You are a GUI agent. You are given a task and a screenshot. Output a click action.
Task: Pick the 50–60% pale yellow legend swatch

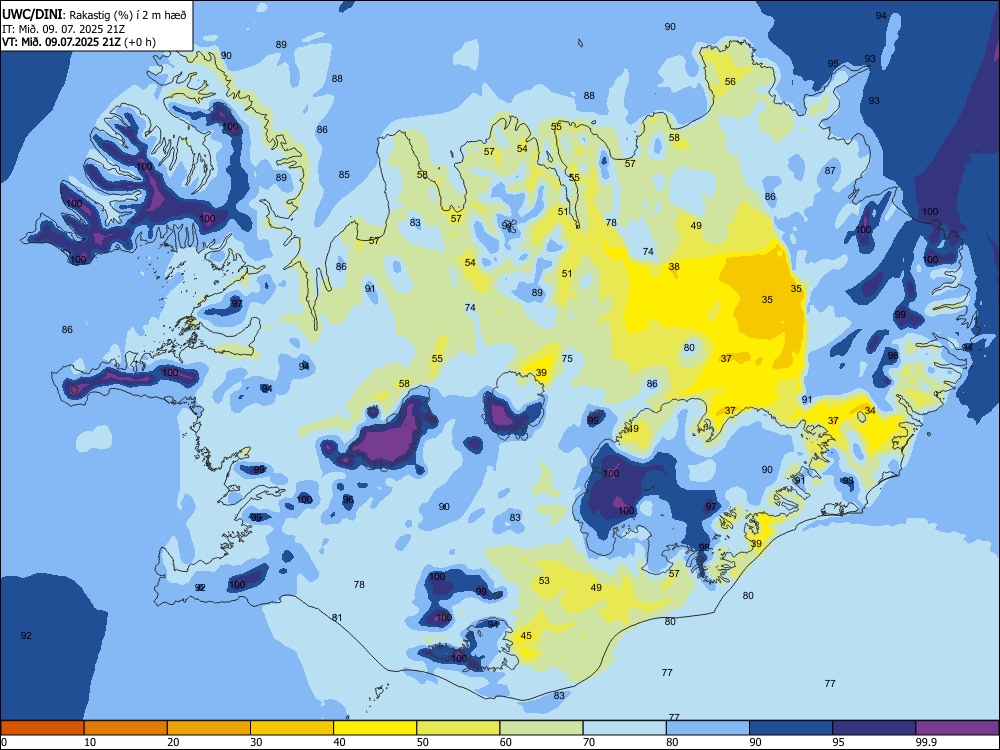458,728
